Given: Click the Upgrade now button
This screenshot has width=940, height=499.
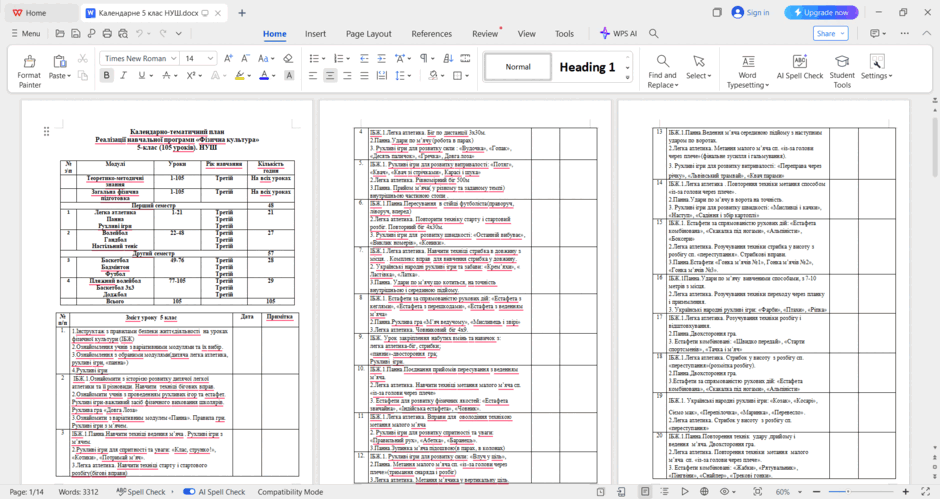Looking at the screenshot, I should point(821,13).
